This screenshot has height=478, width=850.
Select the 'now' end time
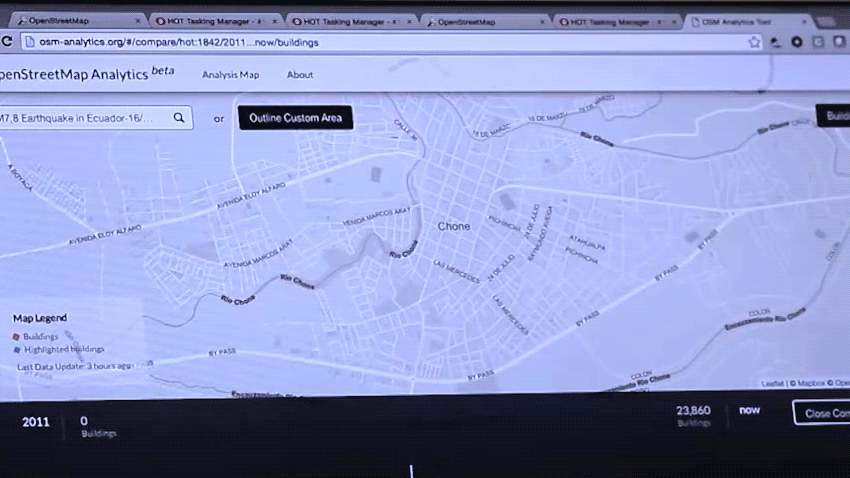(749, 410)
